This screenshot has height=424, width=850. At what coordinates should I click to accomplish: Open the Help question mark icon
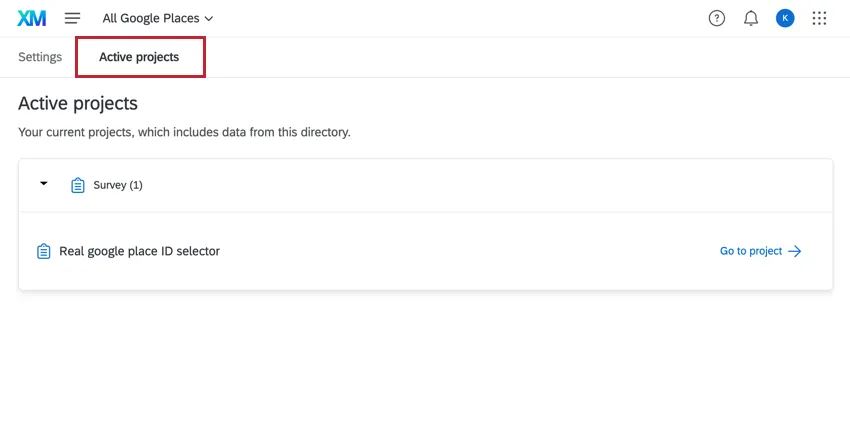tap(716, 18)
